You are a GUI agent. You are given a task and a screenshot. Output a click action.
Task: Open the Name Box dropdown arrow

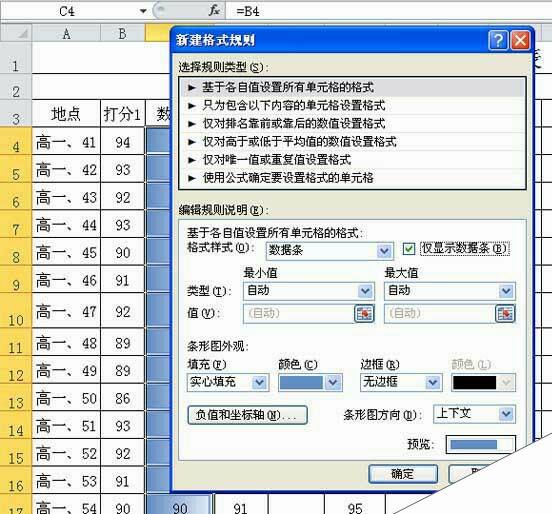pos(143,11)
